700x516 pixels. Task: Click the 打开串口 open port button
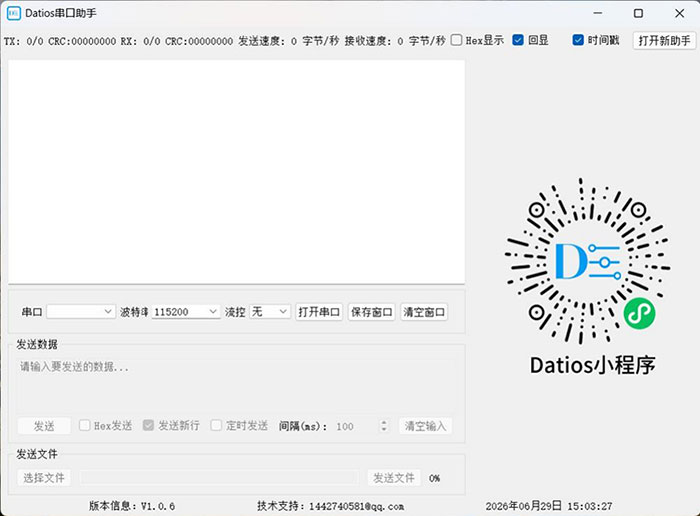point(319,312)
